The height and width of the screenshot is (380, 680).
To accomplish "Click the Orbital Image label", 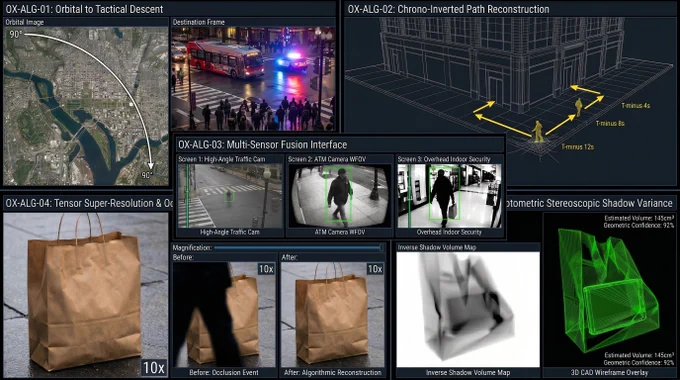I will [x=24, y=22].
